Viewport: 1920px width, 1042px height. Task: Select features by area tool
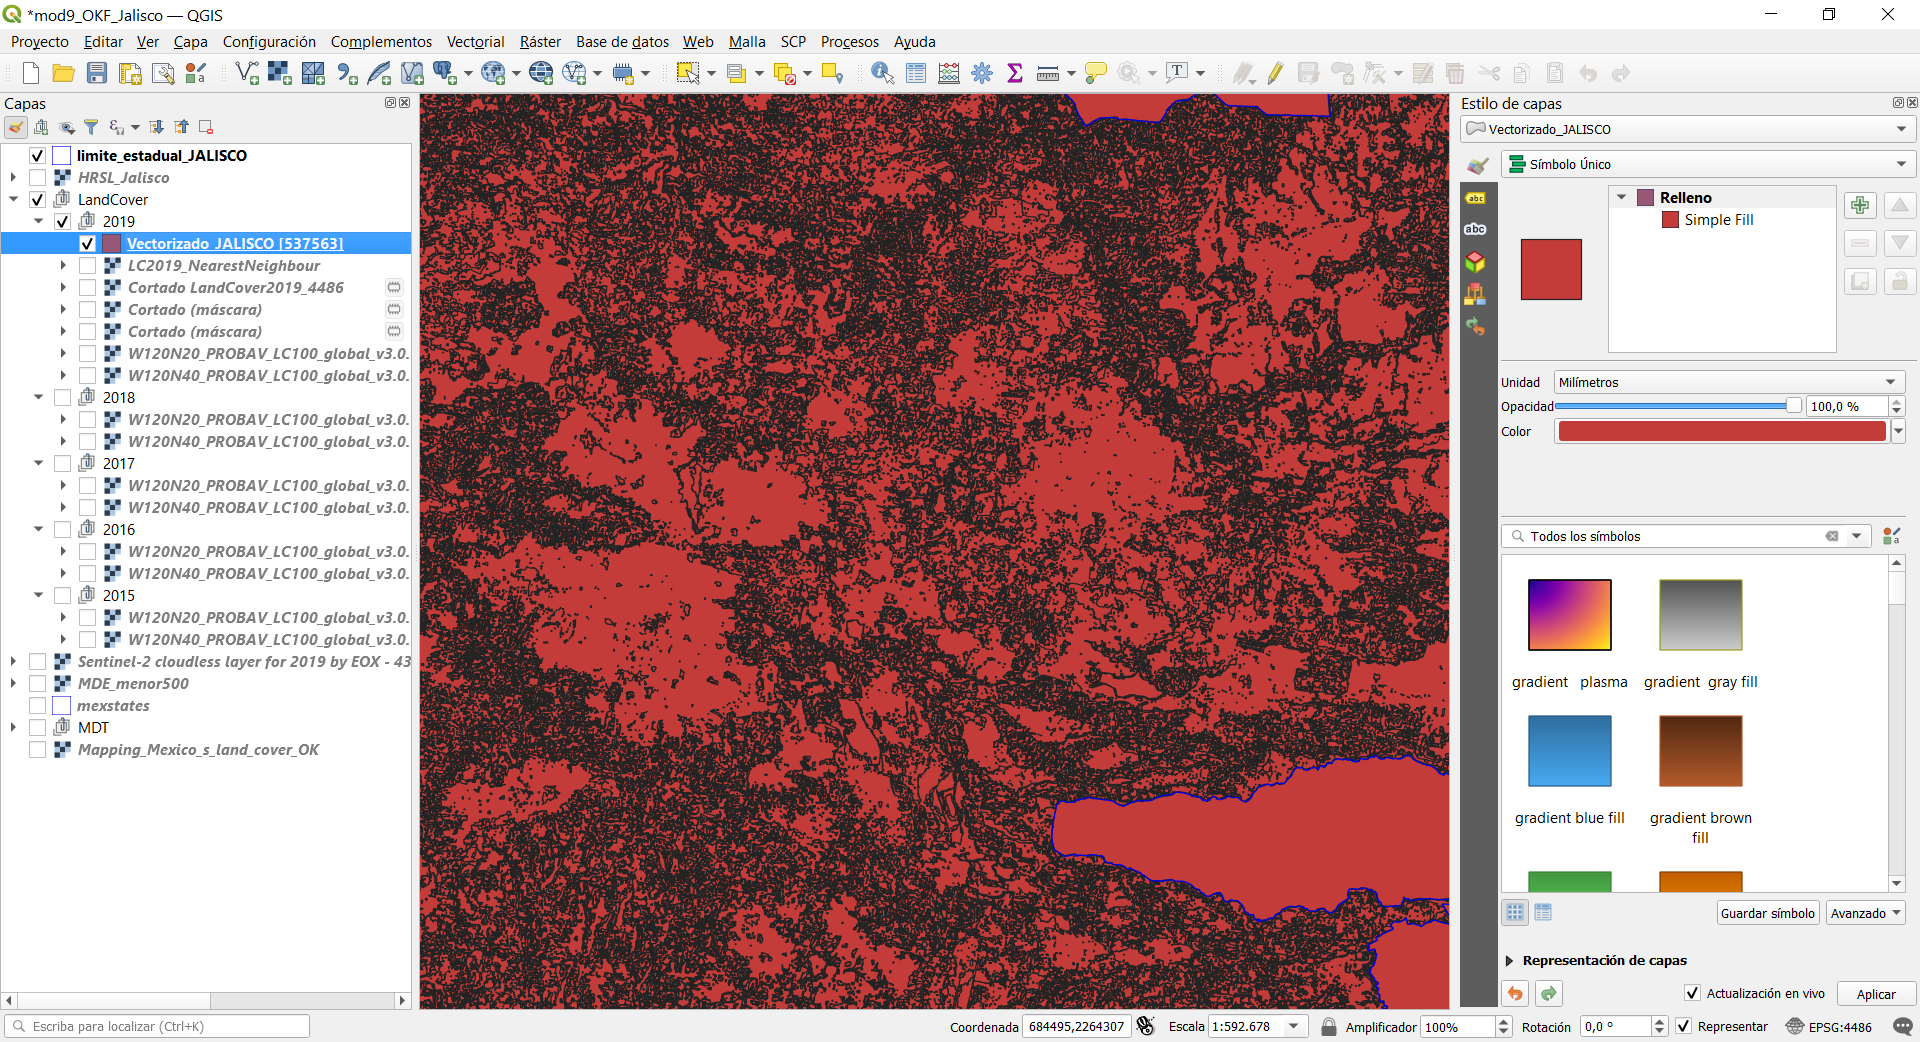pyautogui.click(x=688, y=73)
